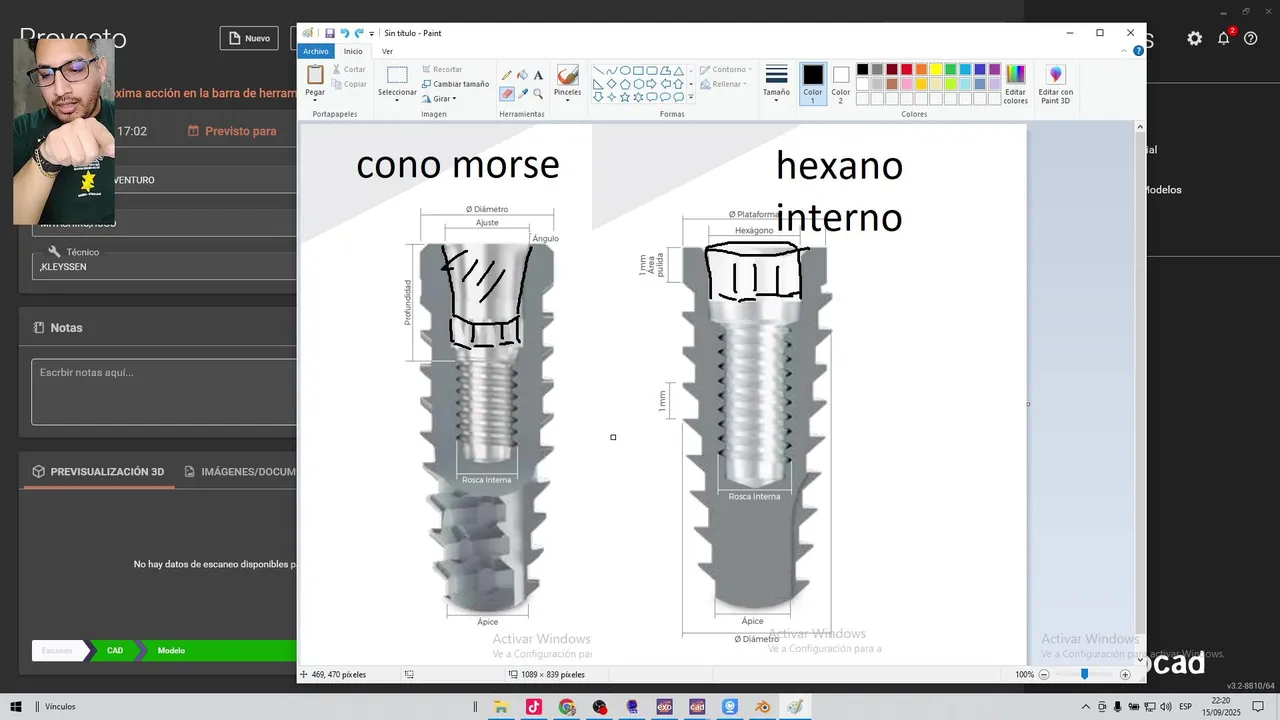The height and width of the screenshot is (720, 1280).
Task: Adjust the Paint zoom slider handle
Action: pos(1084,675)
